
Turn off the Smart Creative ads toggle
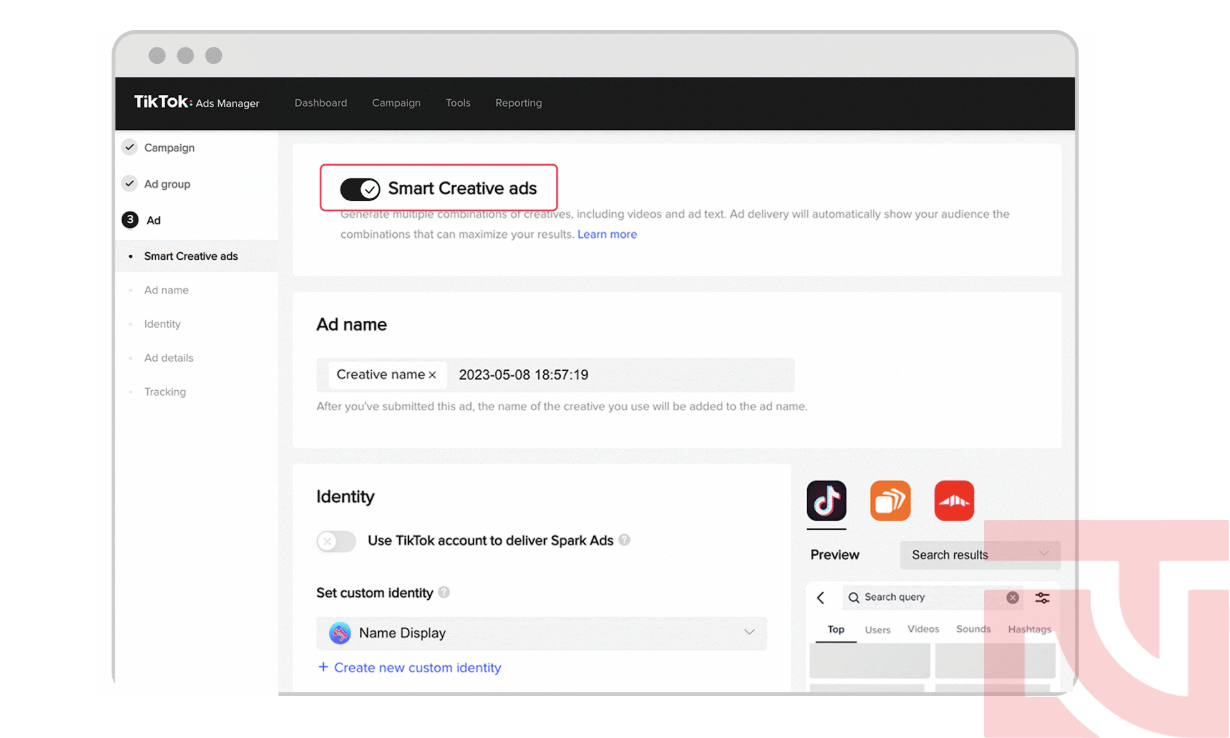click(360, 189)
